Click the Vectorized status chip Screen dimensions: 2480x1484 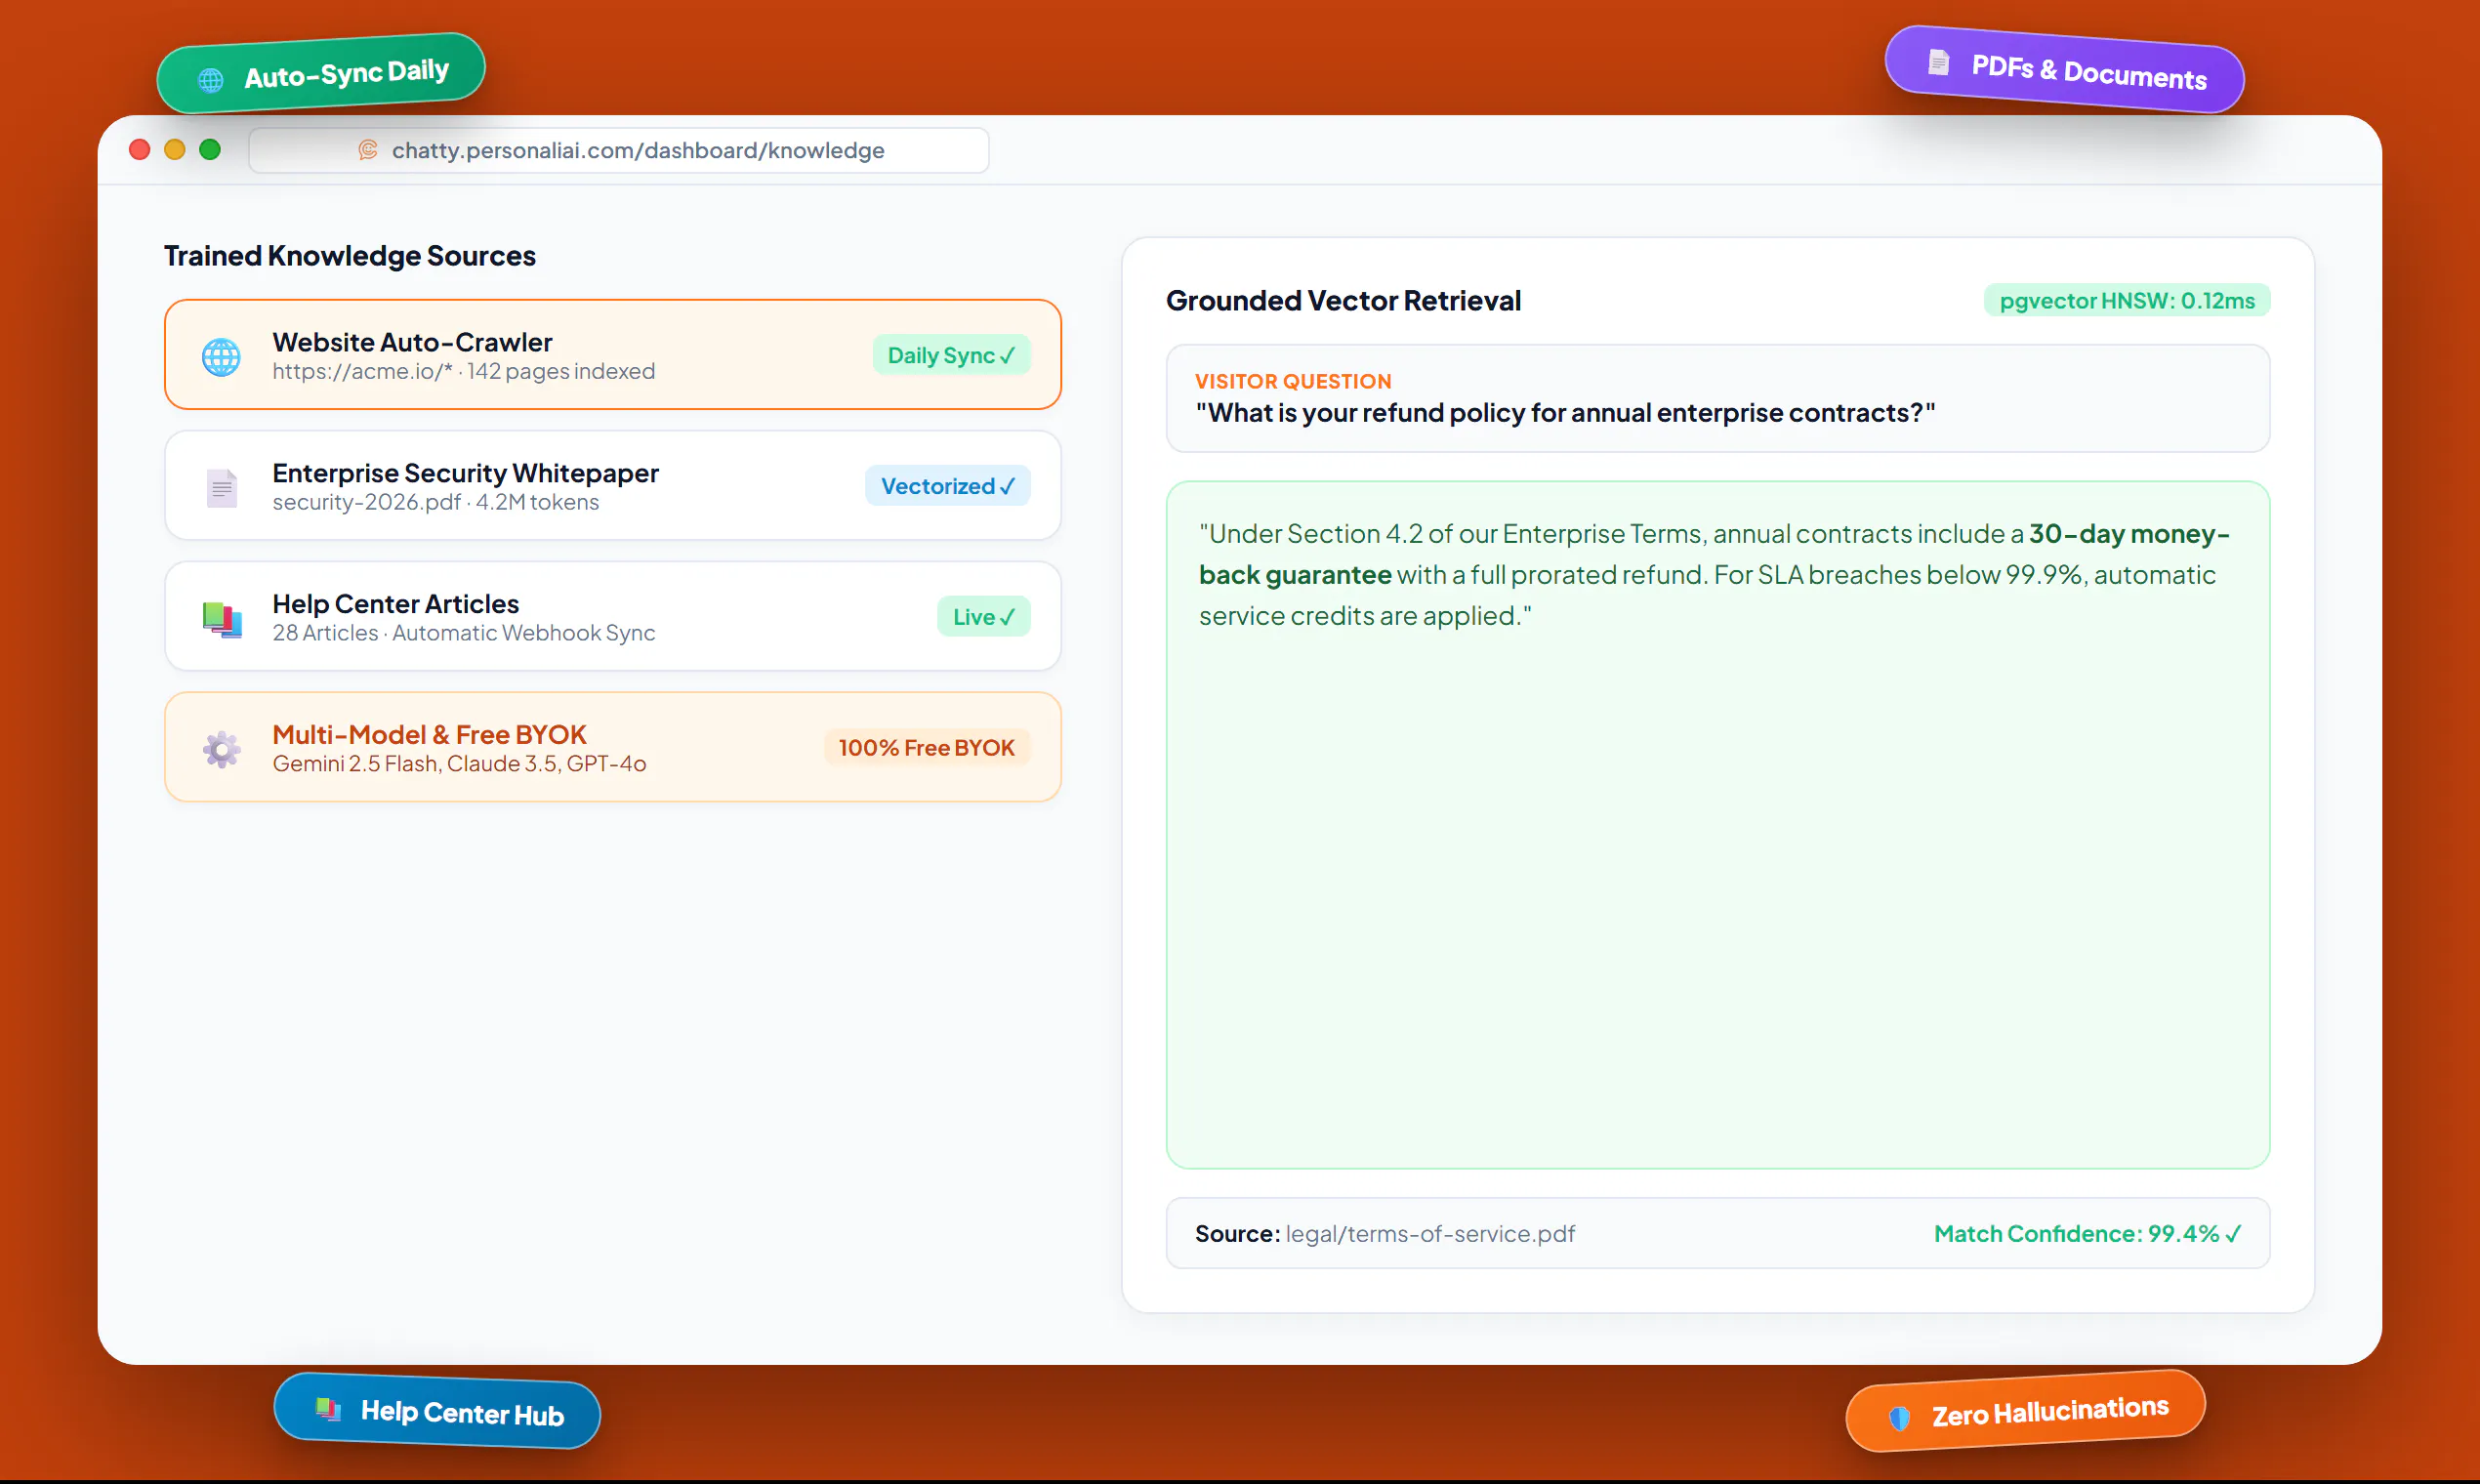pos(947,486)
